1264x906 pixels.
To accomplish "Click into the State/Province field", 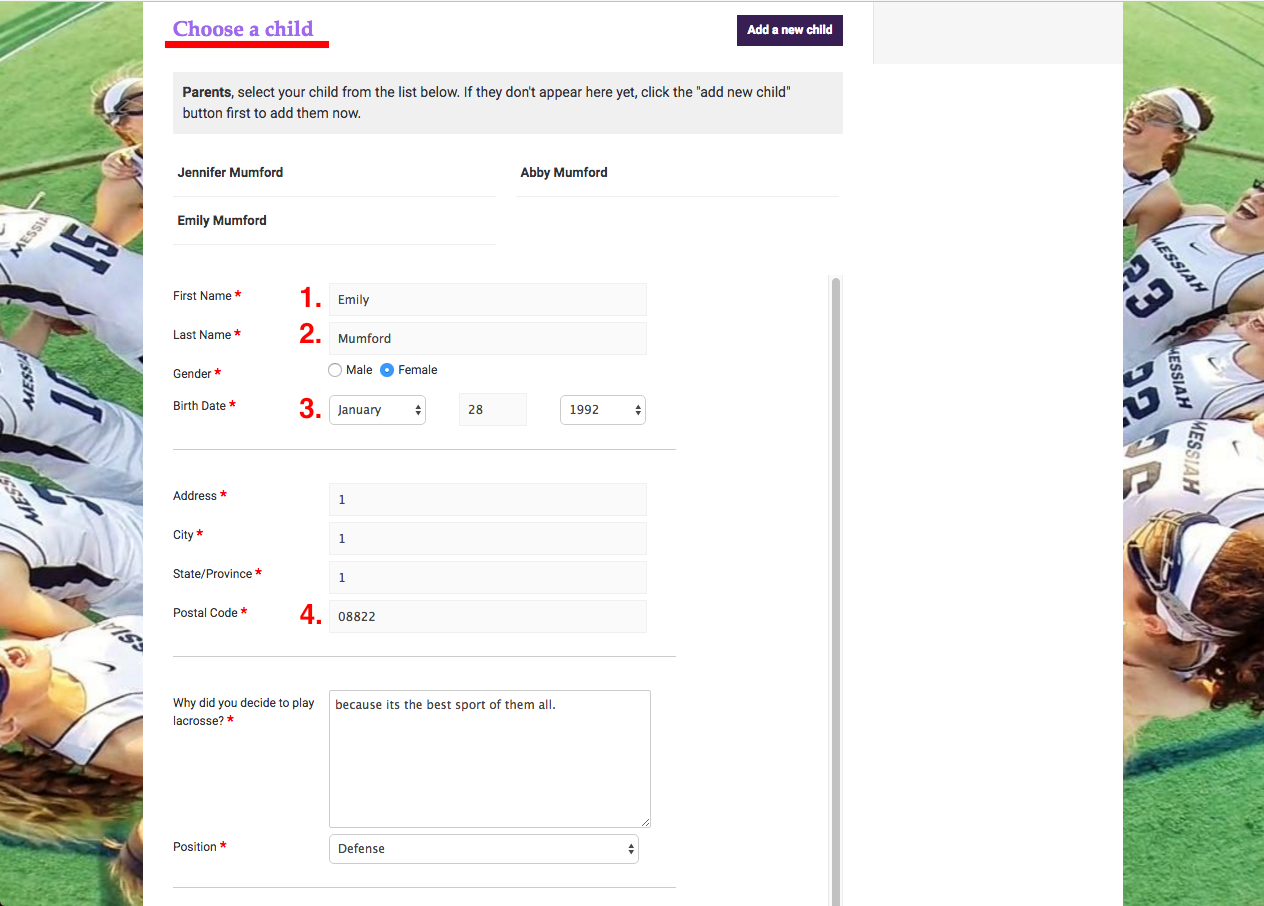I will [487, 577].
